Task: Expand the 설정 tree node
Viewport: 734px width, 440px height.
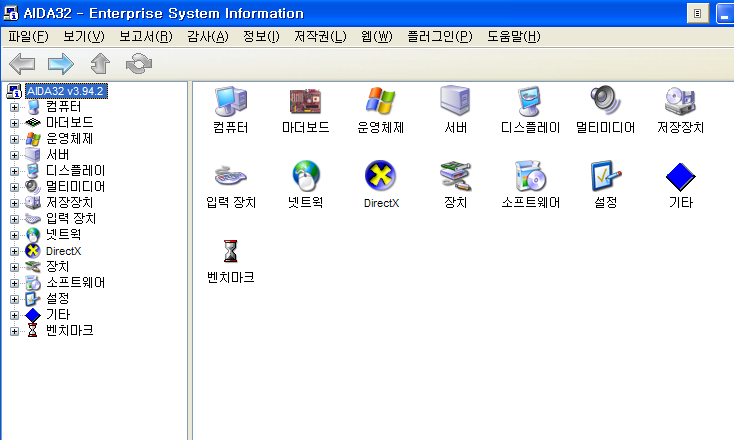Action: (14, 299)
